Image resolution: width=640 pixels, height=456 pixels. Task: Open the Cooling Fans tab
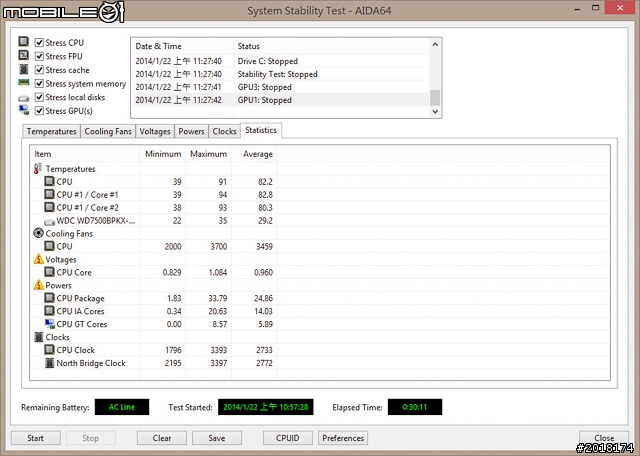108,131
